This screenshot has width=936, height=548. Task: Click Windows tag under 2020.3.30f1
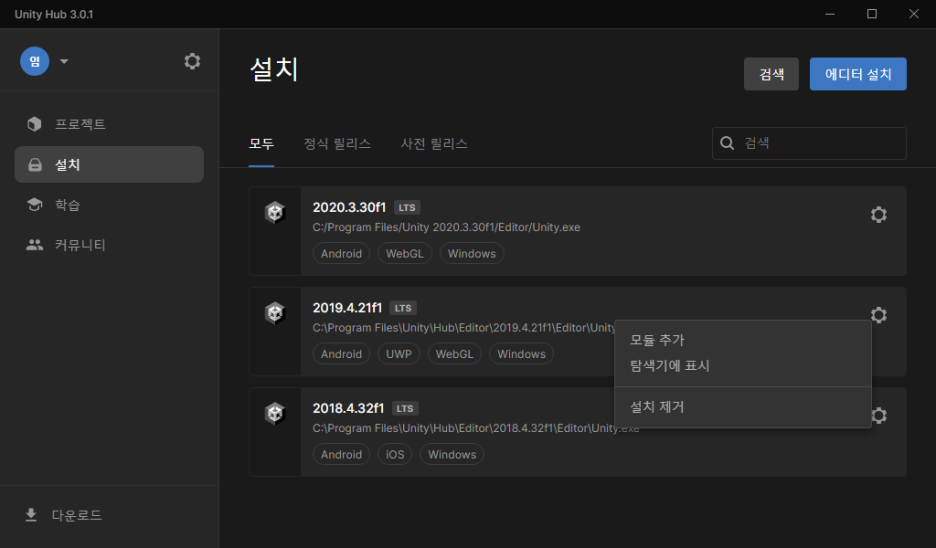coord(472,254)
